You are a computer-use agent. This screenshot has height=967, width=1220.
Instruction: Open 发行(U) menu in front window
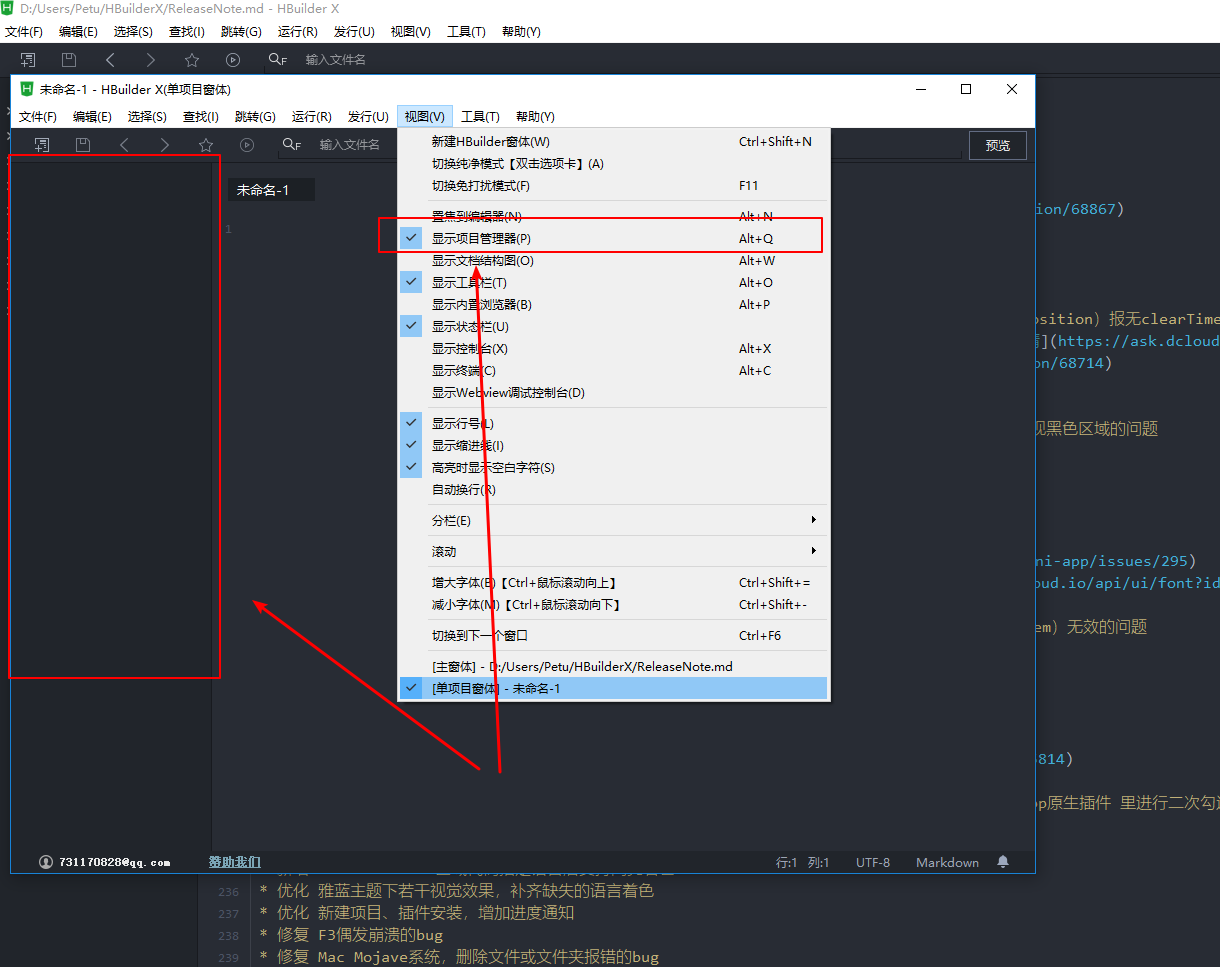coord(368,117)
